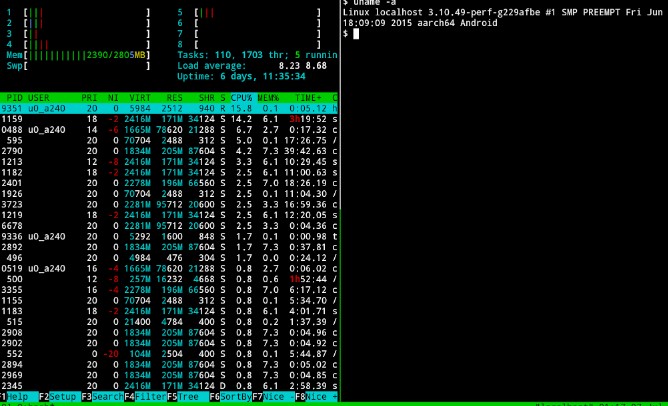Select the highlighted process row 9351

(x=168, y=108)
